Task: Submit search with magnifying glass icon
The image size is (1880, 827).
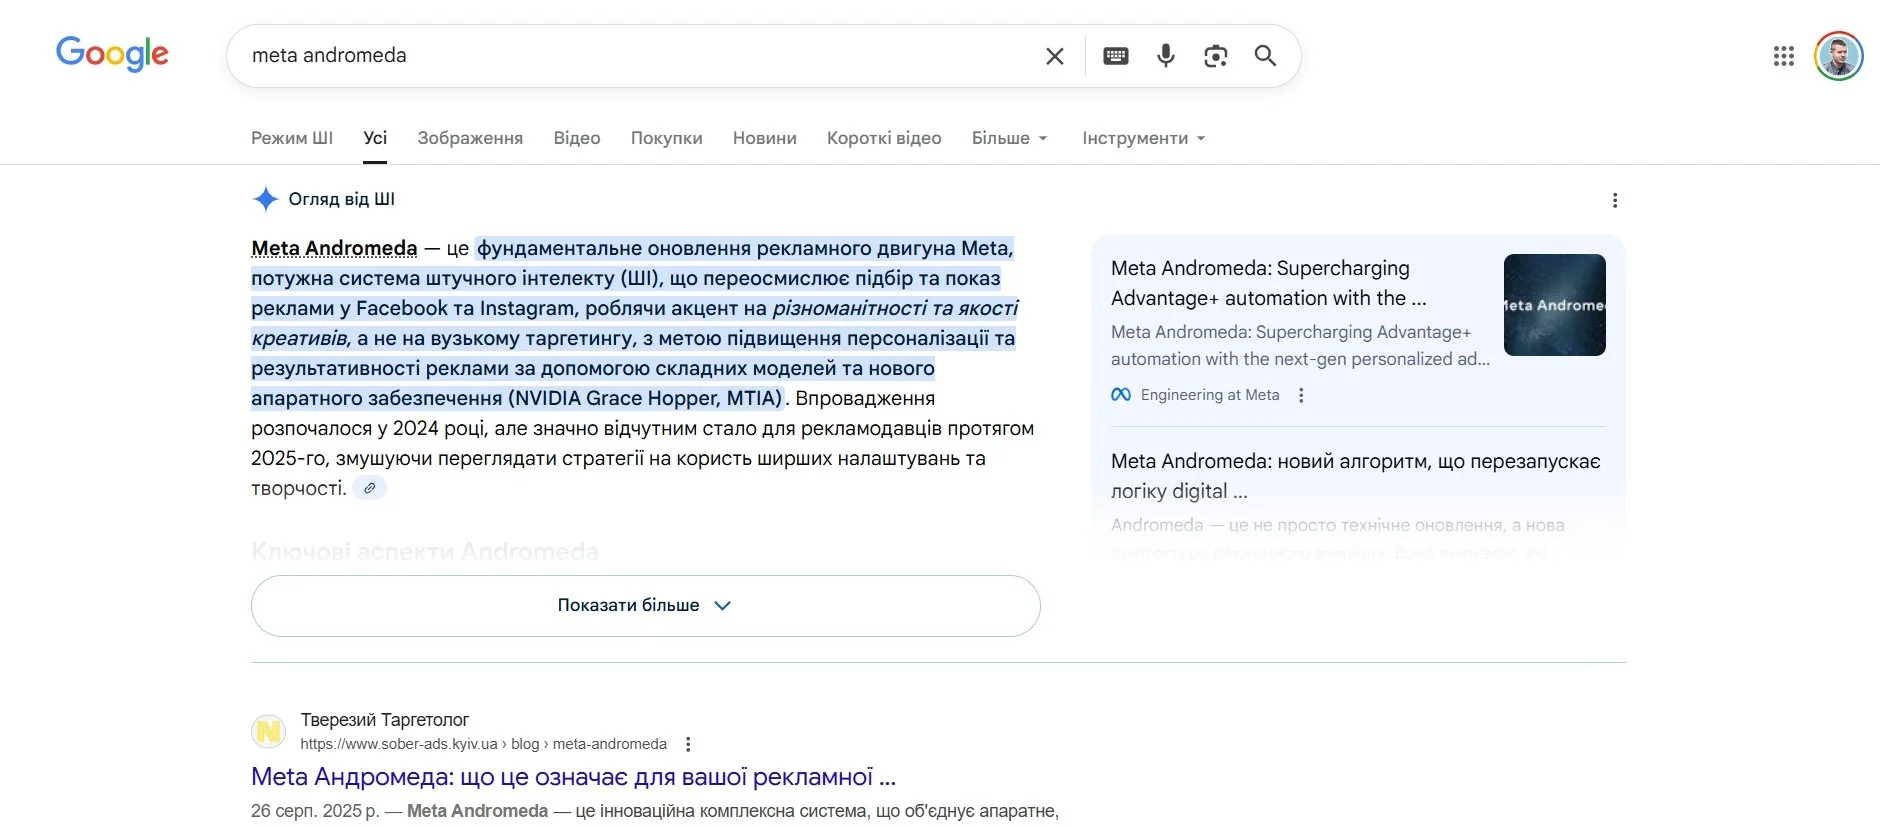Action: (1265, 56)
